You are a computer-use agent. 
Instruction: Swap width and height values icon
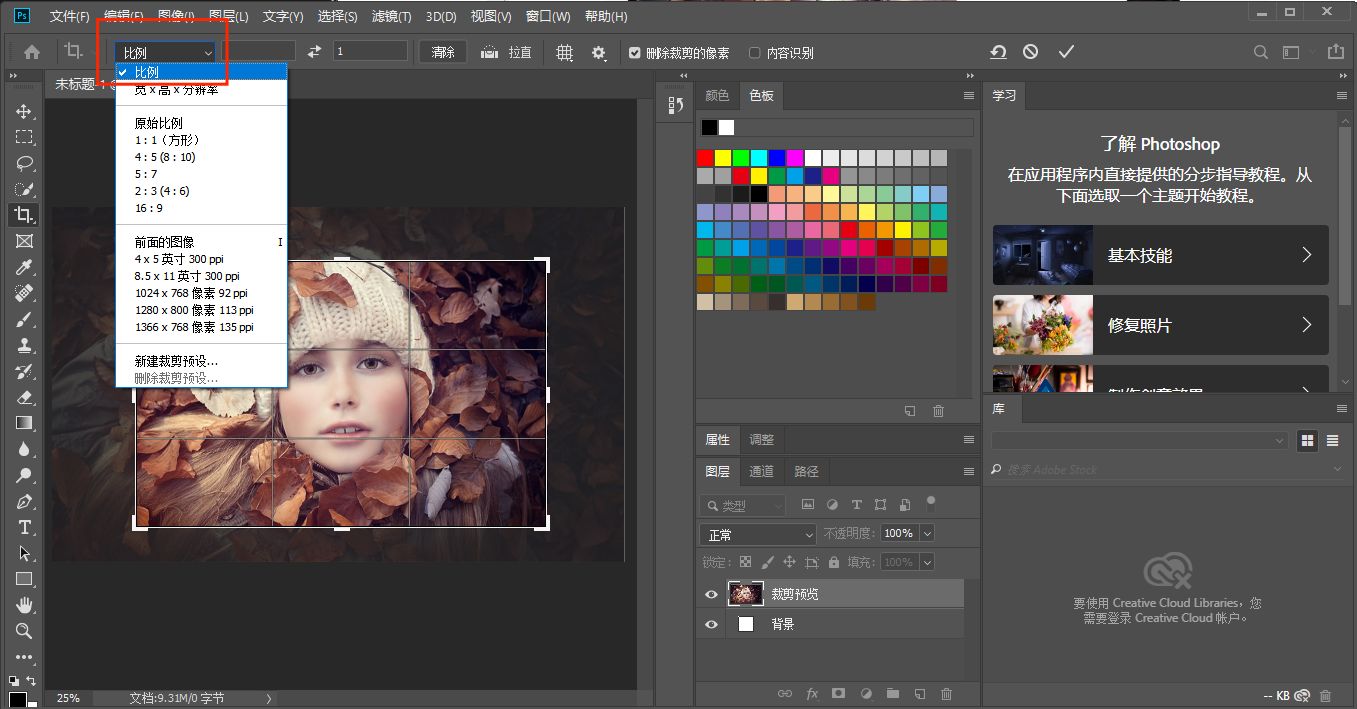pyautogui.click(x=314, y=52)
